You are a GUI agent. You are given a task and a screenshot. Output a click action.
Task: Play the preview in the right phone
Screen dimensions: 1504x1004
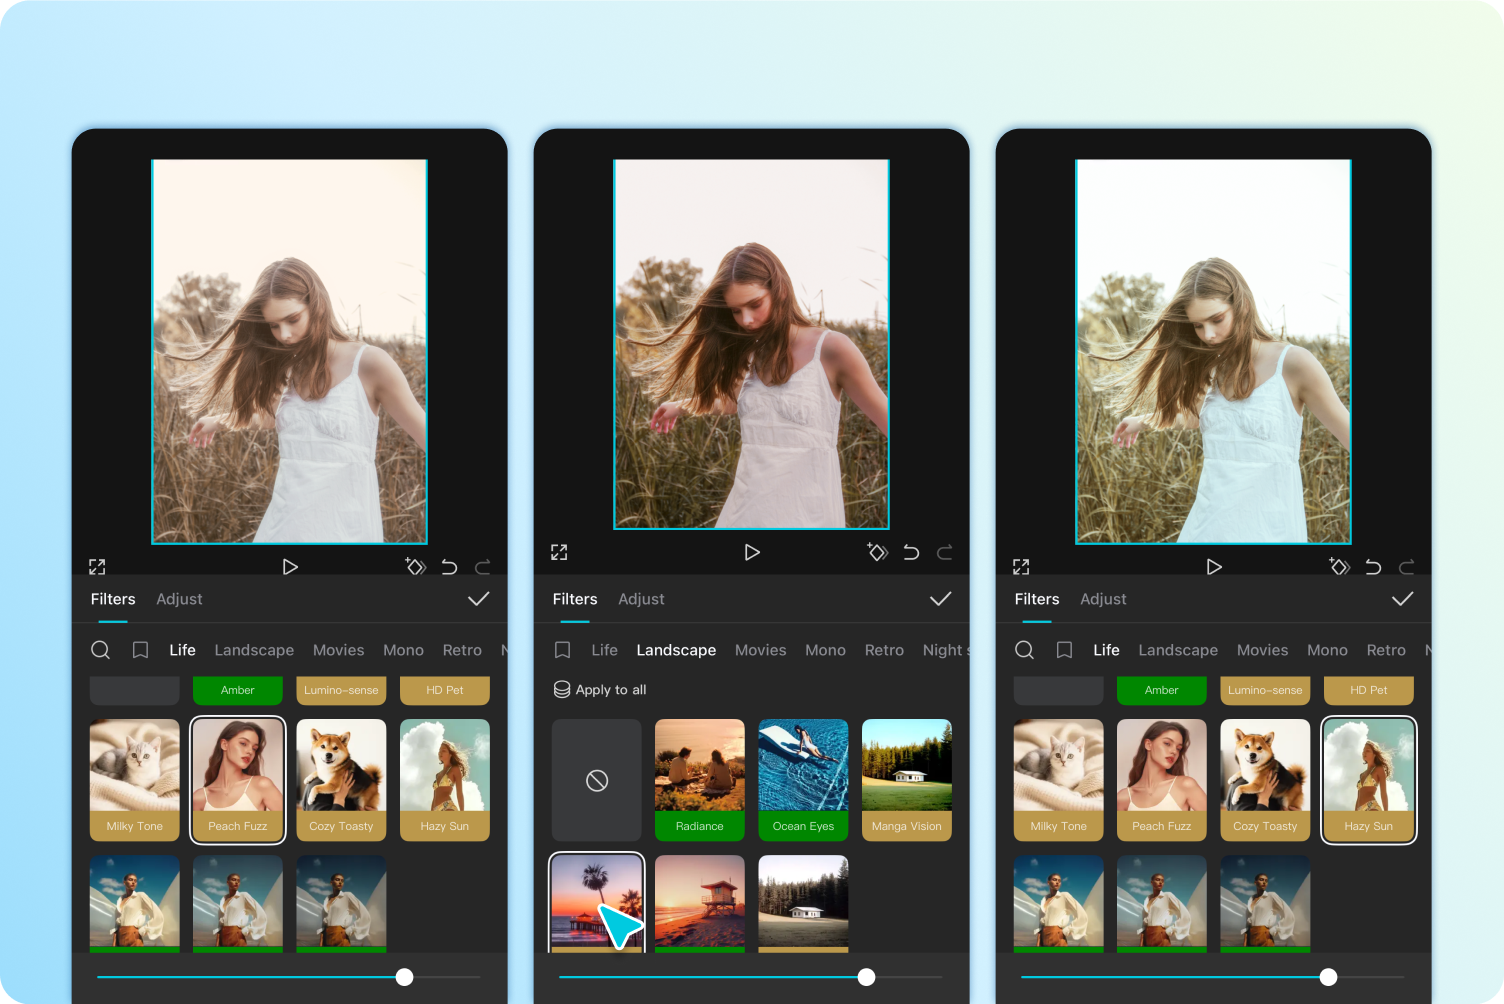(x=1214, y=567)
